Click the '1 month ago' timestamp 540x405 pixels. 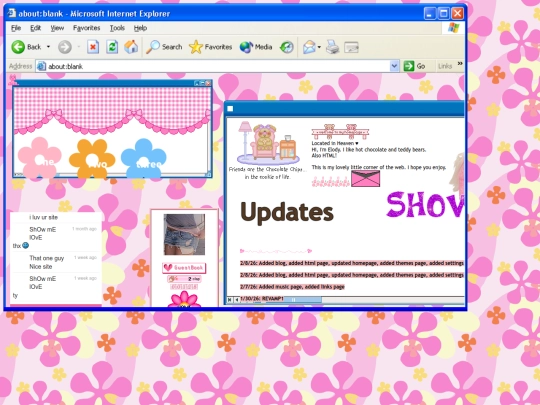[84, 229]
